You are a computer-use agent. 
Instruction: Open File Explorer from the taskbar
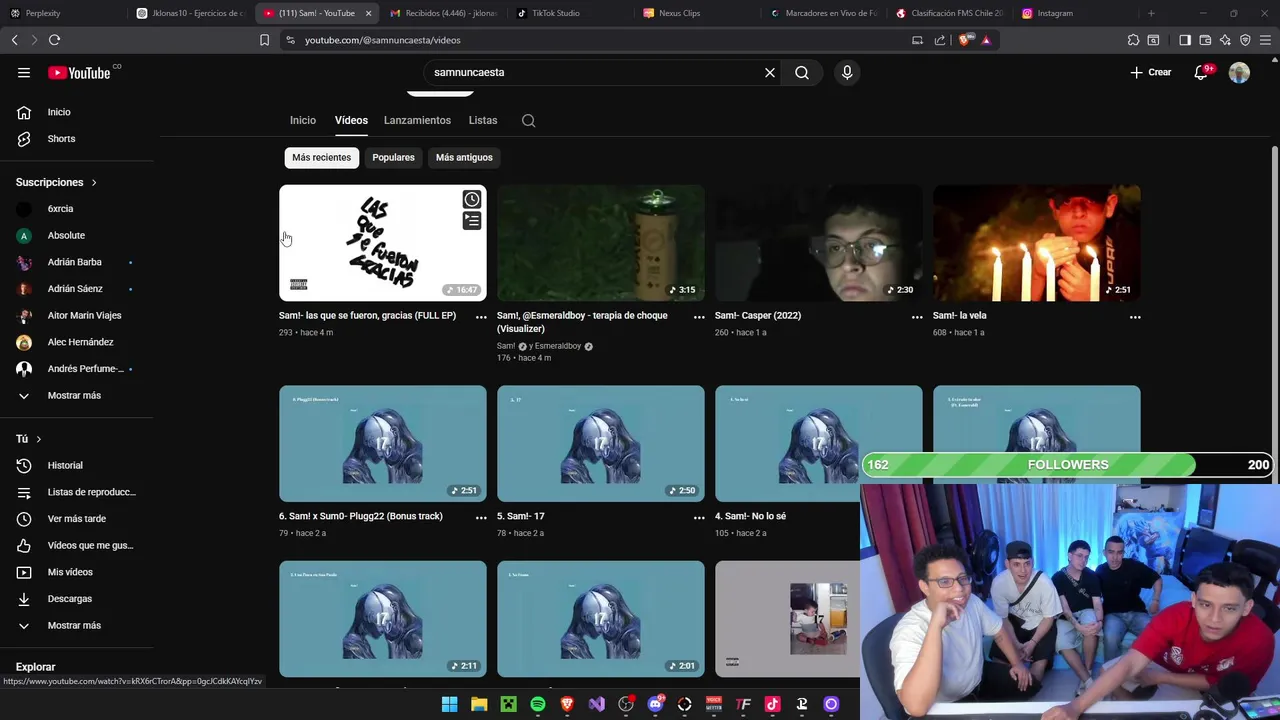coord(479,704)
